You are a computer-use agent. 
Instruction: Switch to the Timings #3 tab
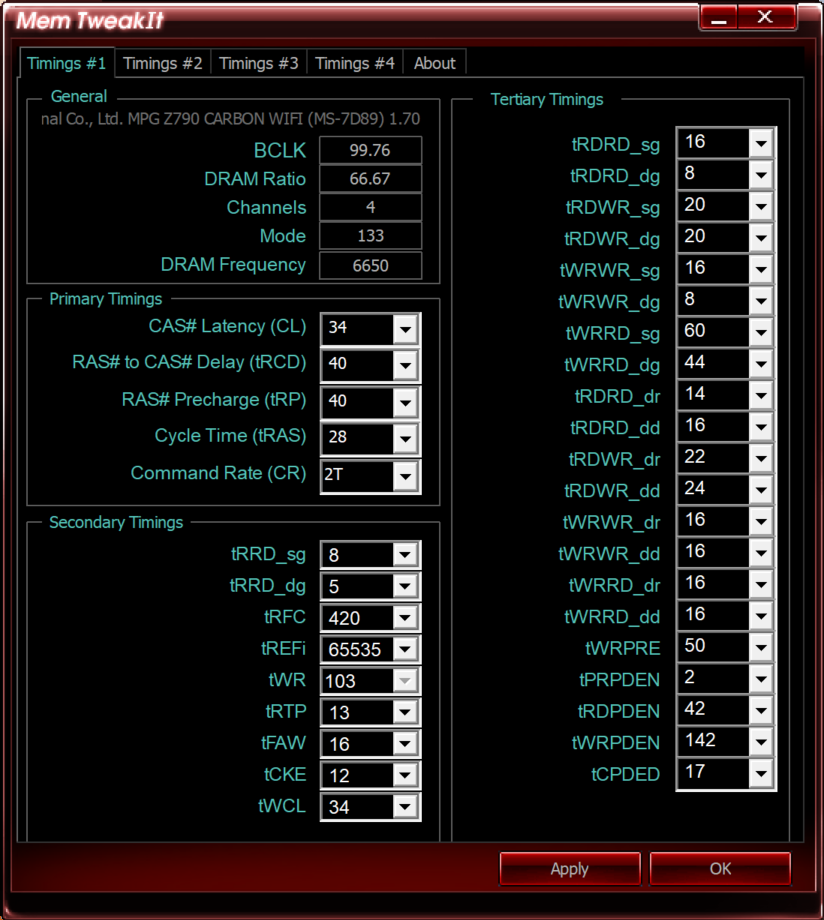259,63
